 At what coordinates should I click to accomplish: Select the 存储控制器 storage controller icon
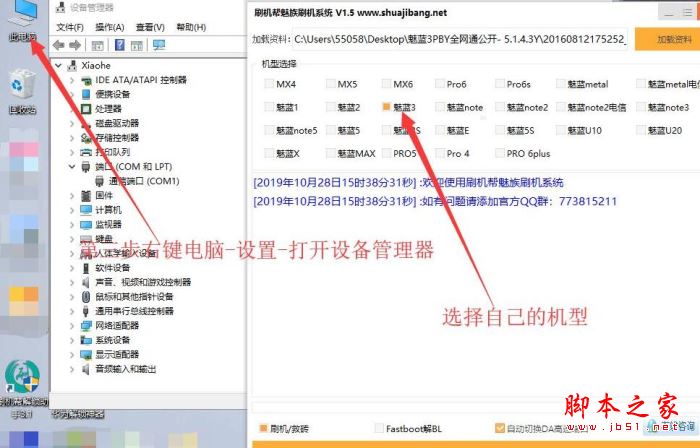(x=86, y=138)
